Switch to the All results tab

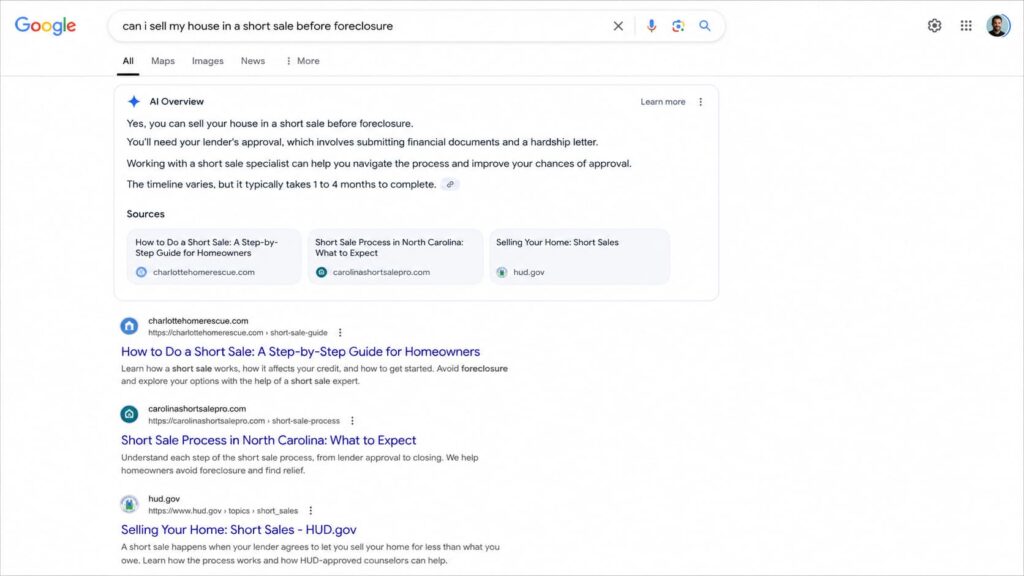[x=128, y=61]
